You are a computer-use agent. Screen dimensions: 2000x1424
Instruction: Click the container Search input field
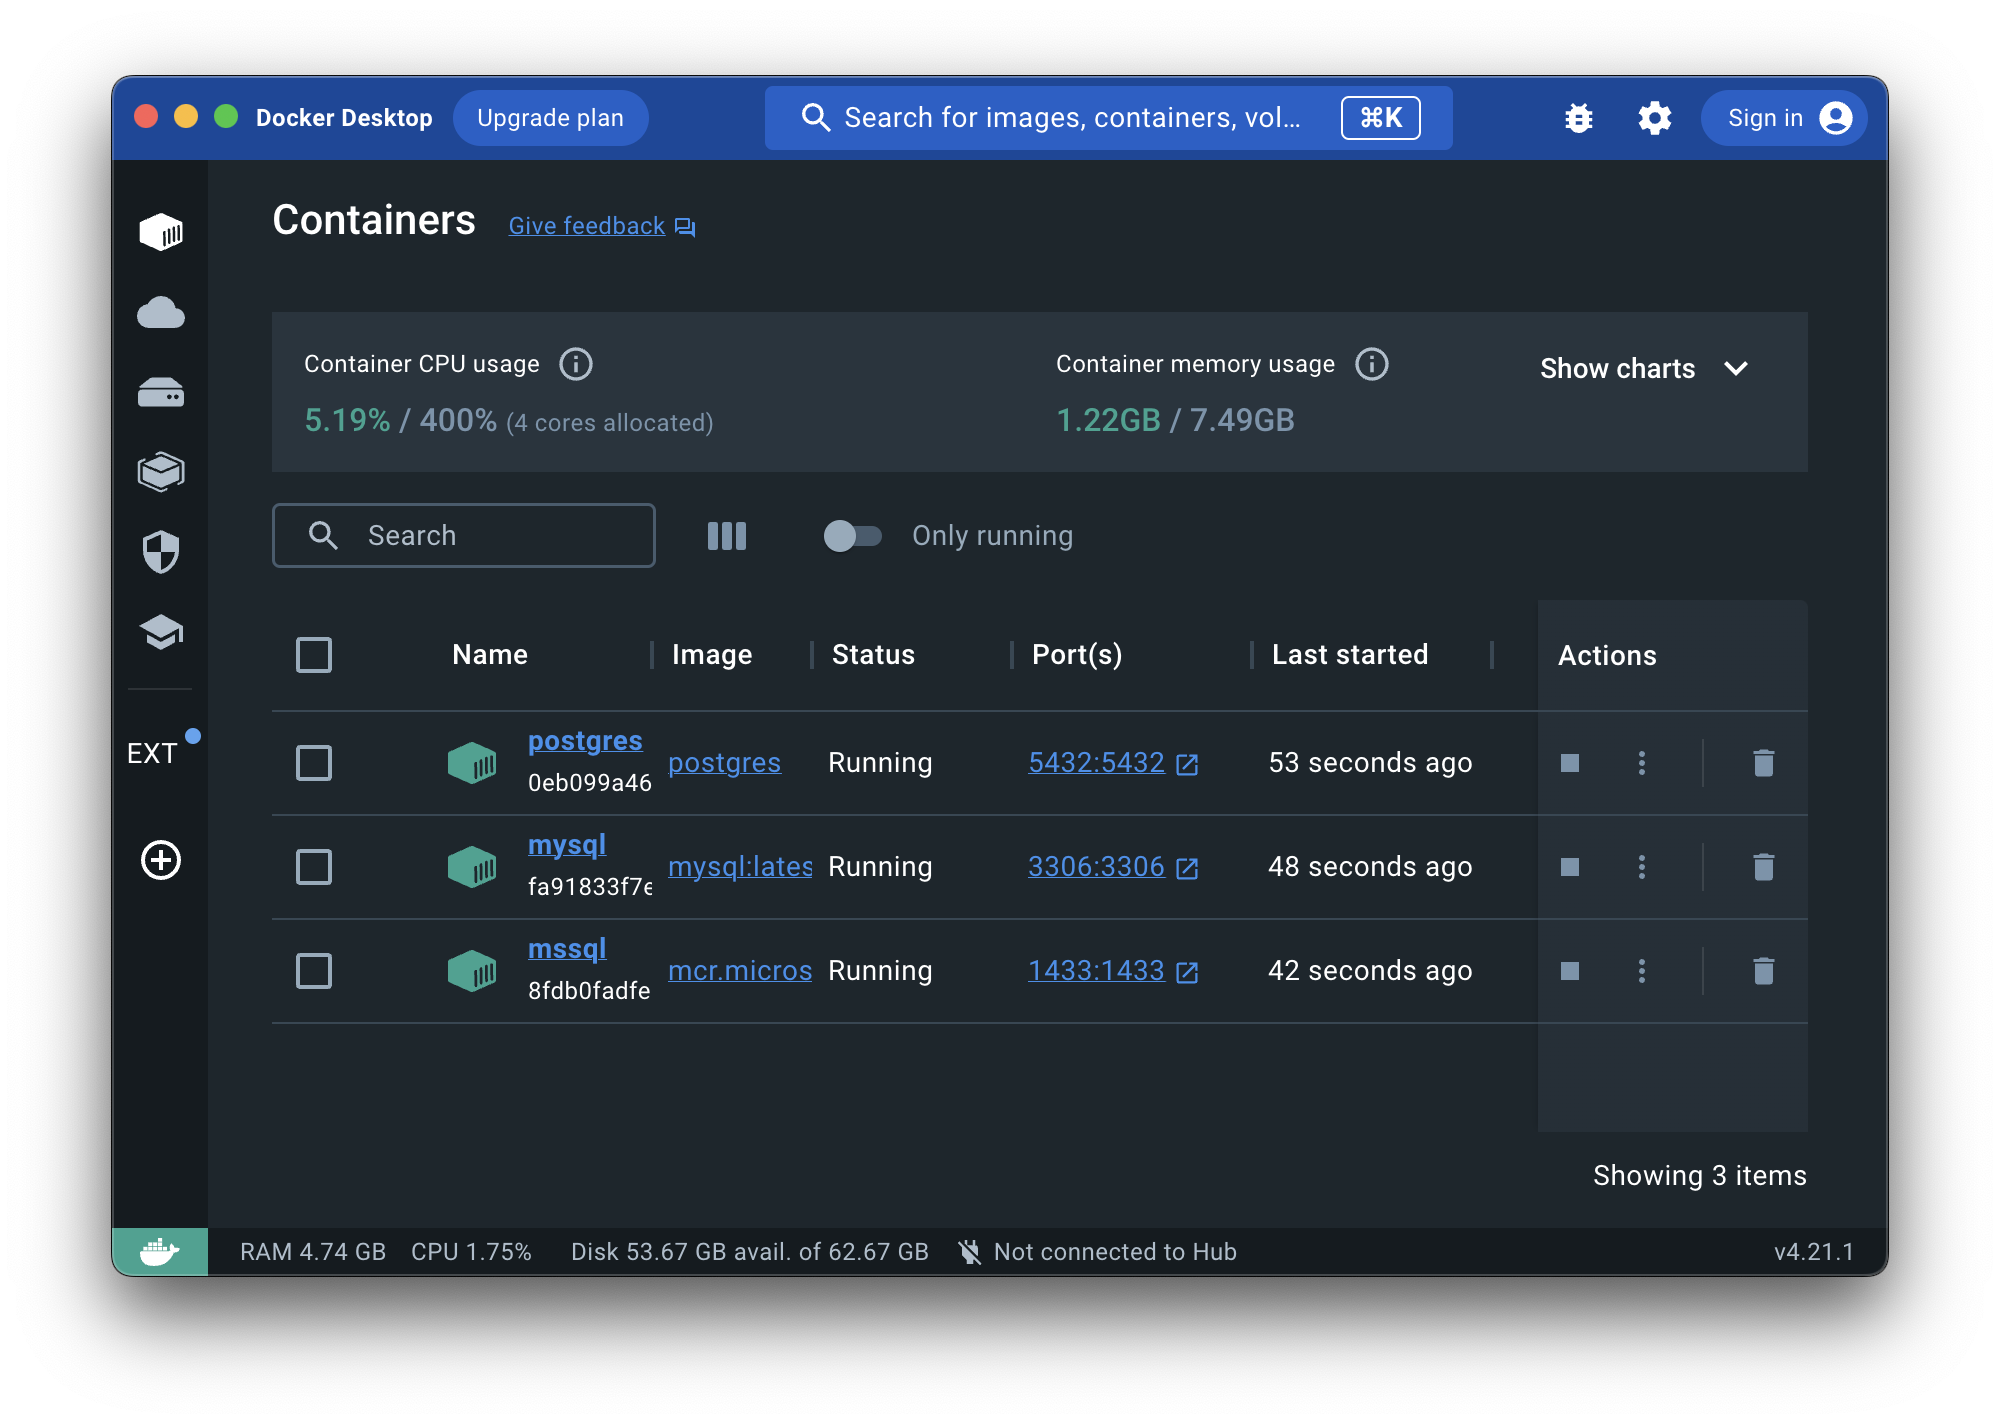tap(463, 536)
